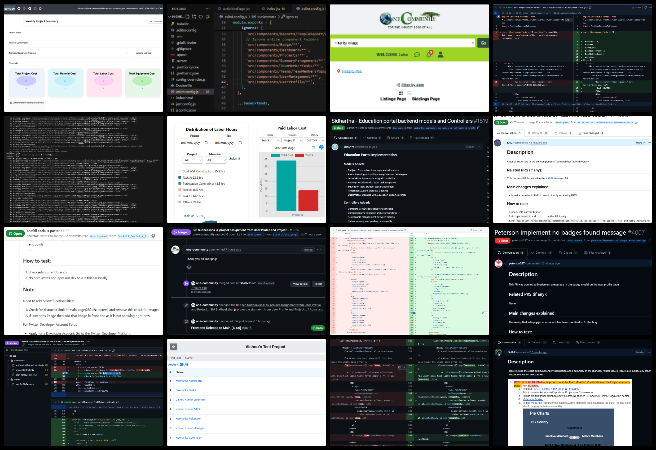Click the teal legend swatch above the chart
Image resolution: width=656 pixels, height=450 pixels.
(275, 155)
